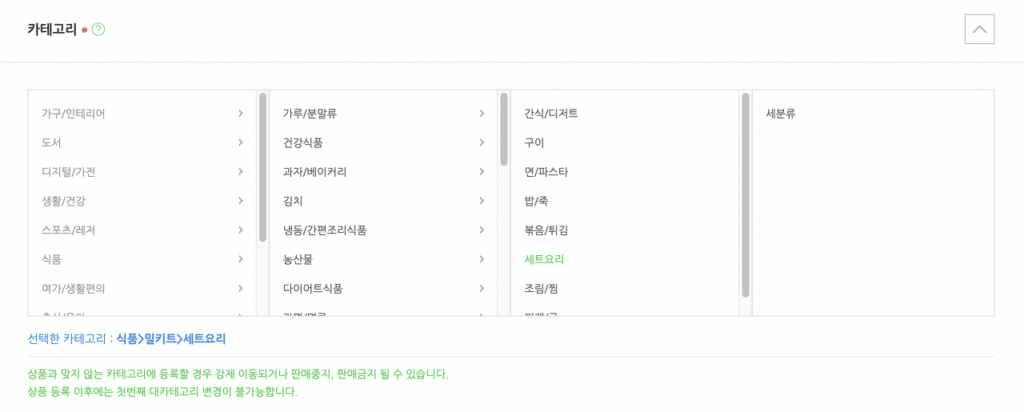Click the first column's scrollbar thumb
This screenshot has height=412, width=1024.
(x=263, y=167)
